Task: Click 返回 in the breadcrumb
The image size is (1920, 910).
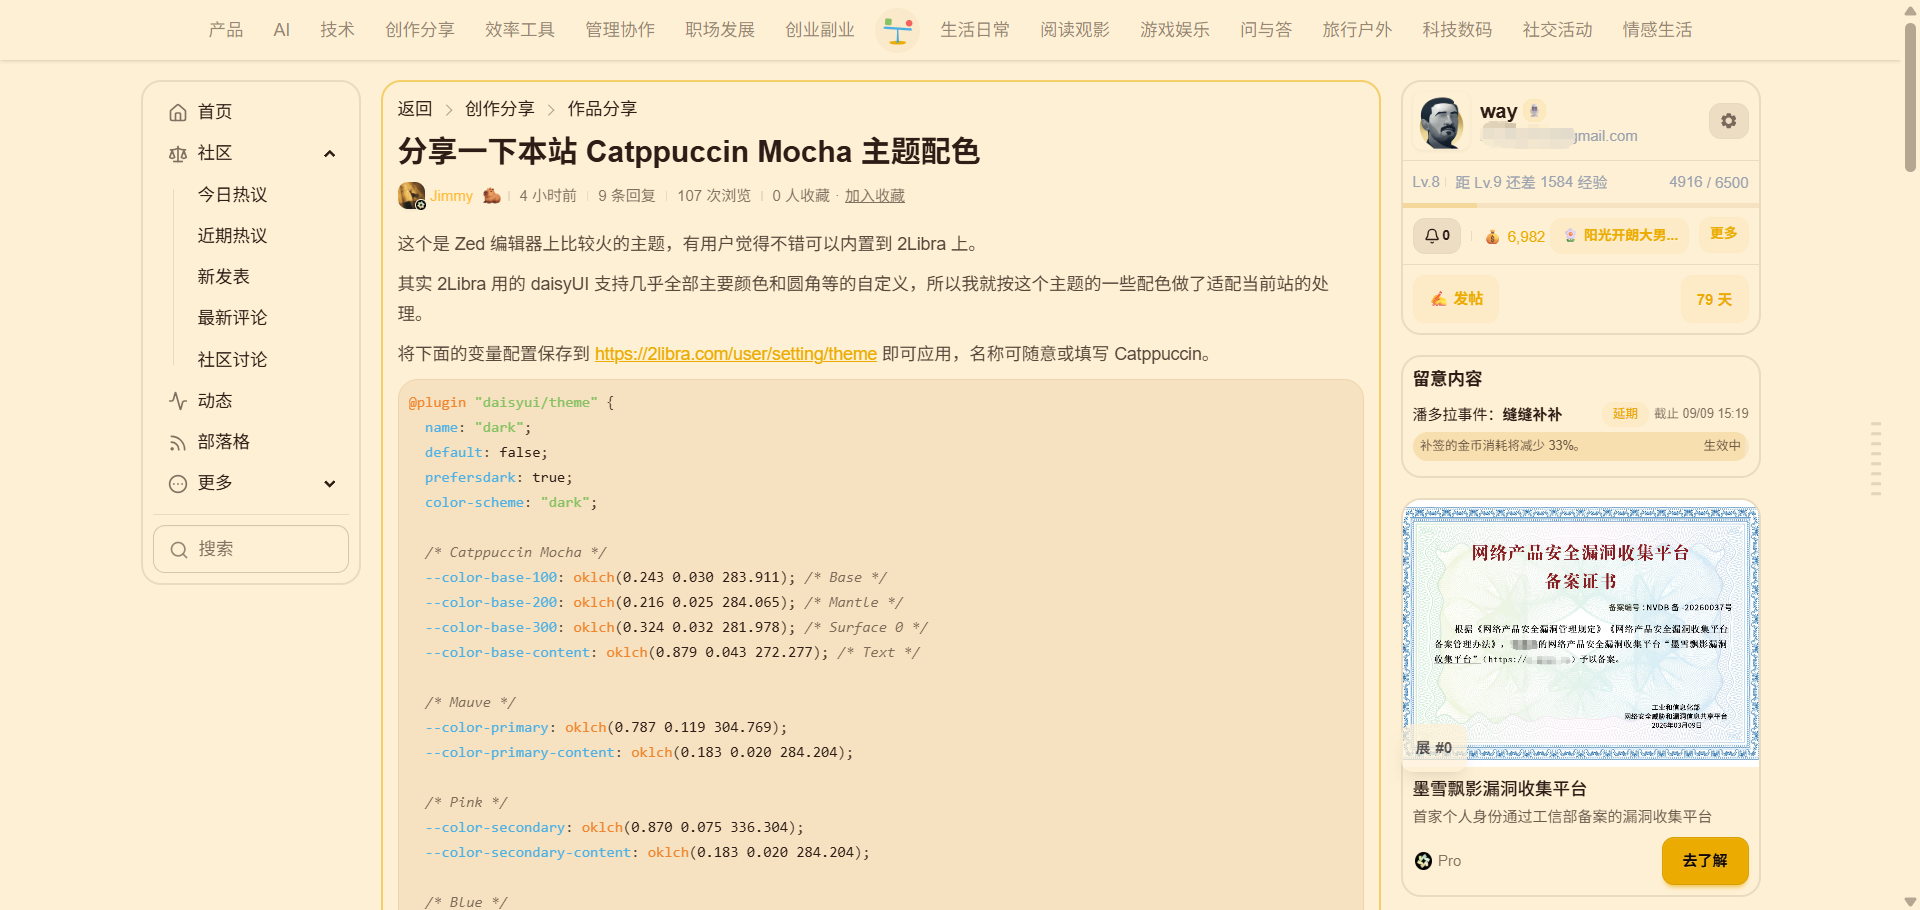Action: pos(415,109)
